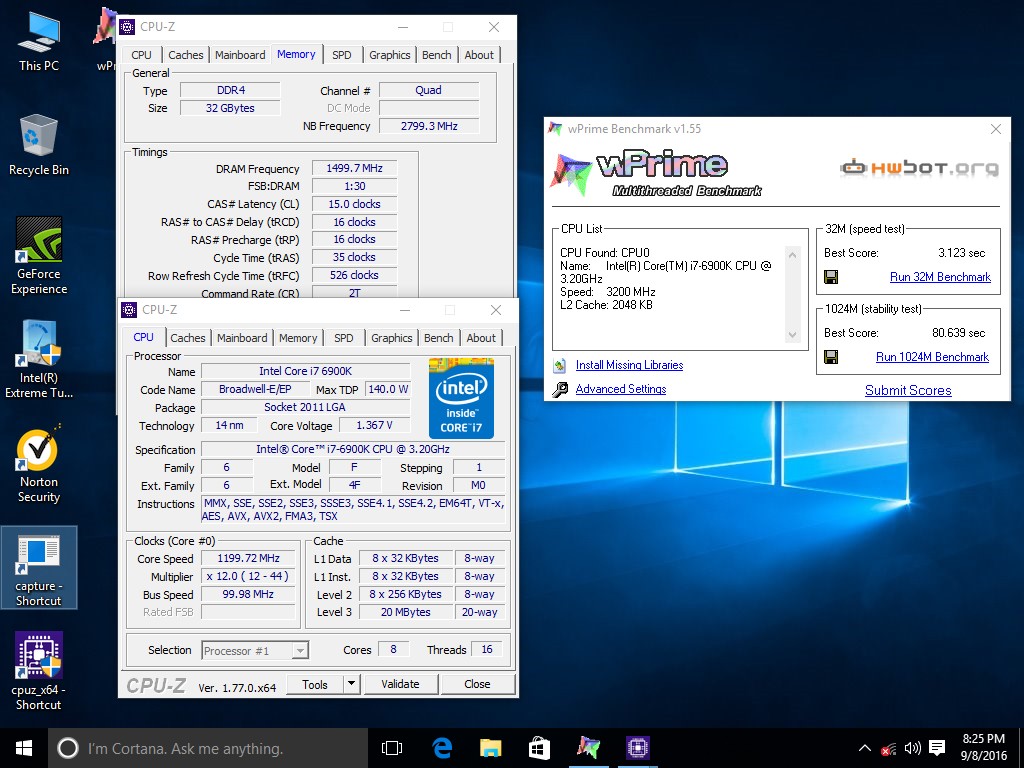Viewport: 1024px width, 768px height.
Task: Click Specification field Intel Core i7-6900K
Action: pyautogui.click(x=353, y=449)
